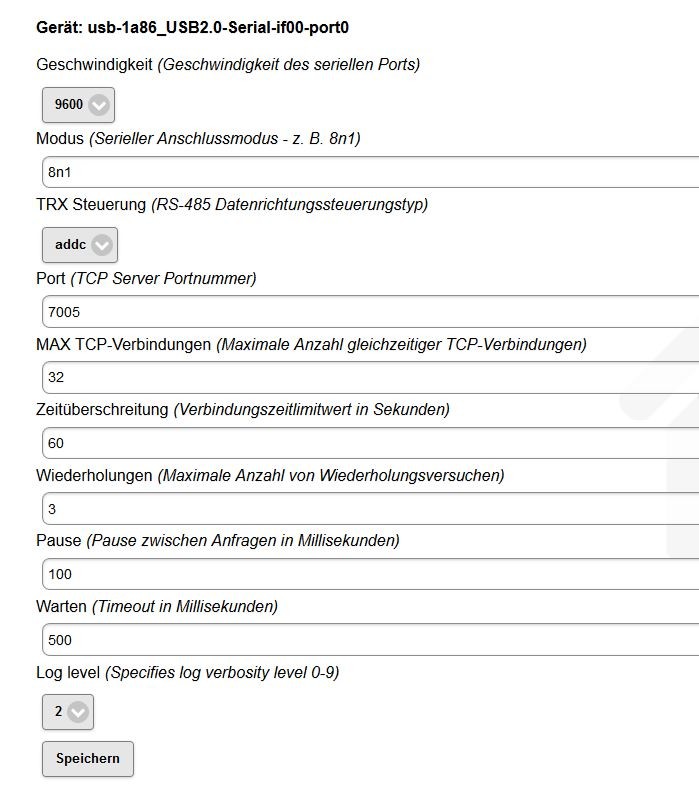
Task: Click the Zeitüberschreitung field with value 60
Action: click(x=370, y=443)
